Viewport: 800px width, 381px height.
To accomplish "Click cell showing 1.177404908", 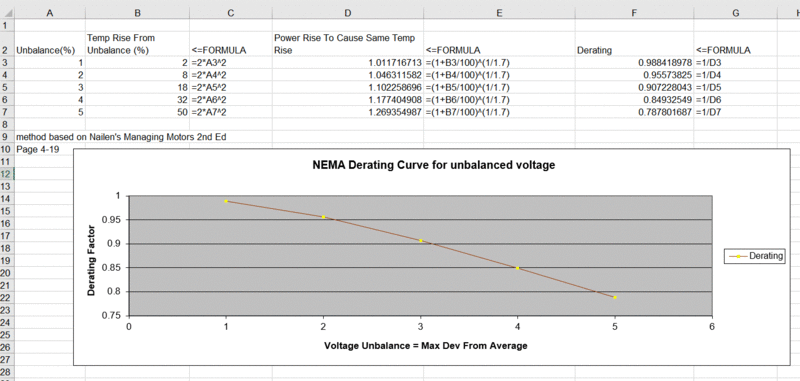I will click(x=347, y=100).
